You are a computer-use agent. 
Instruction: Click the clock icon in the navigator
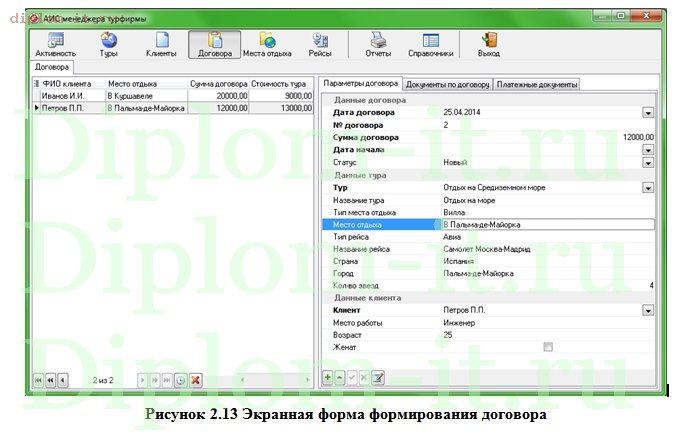(x=180, y=380)
